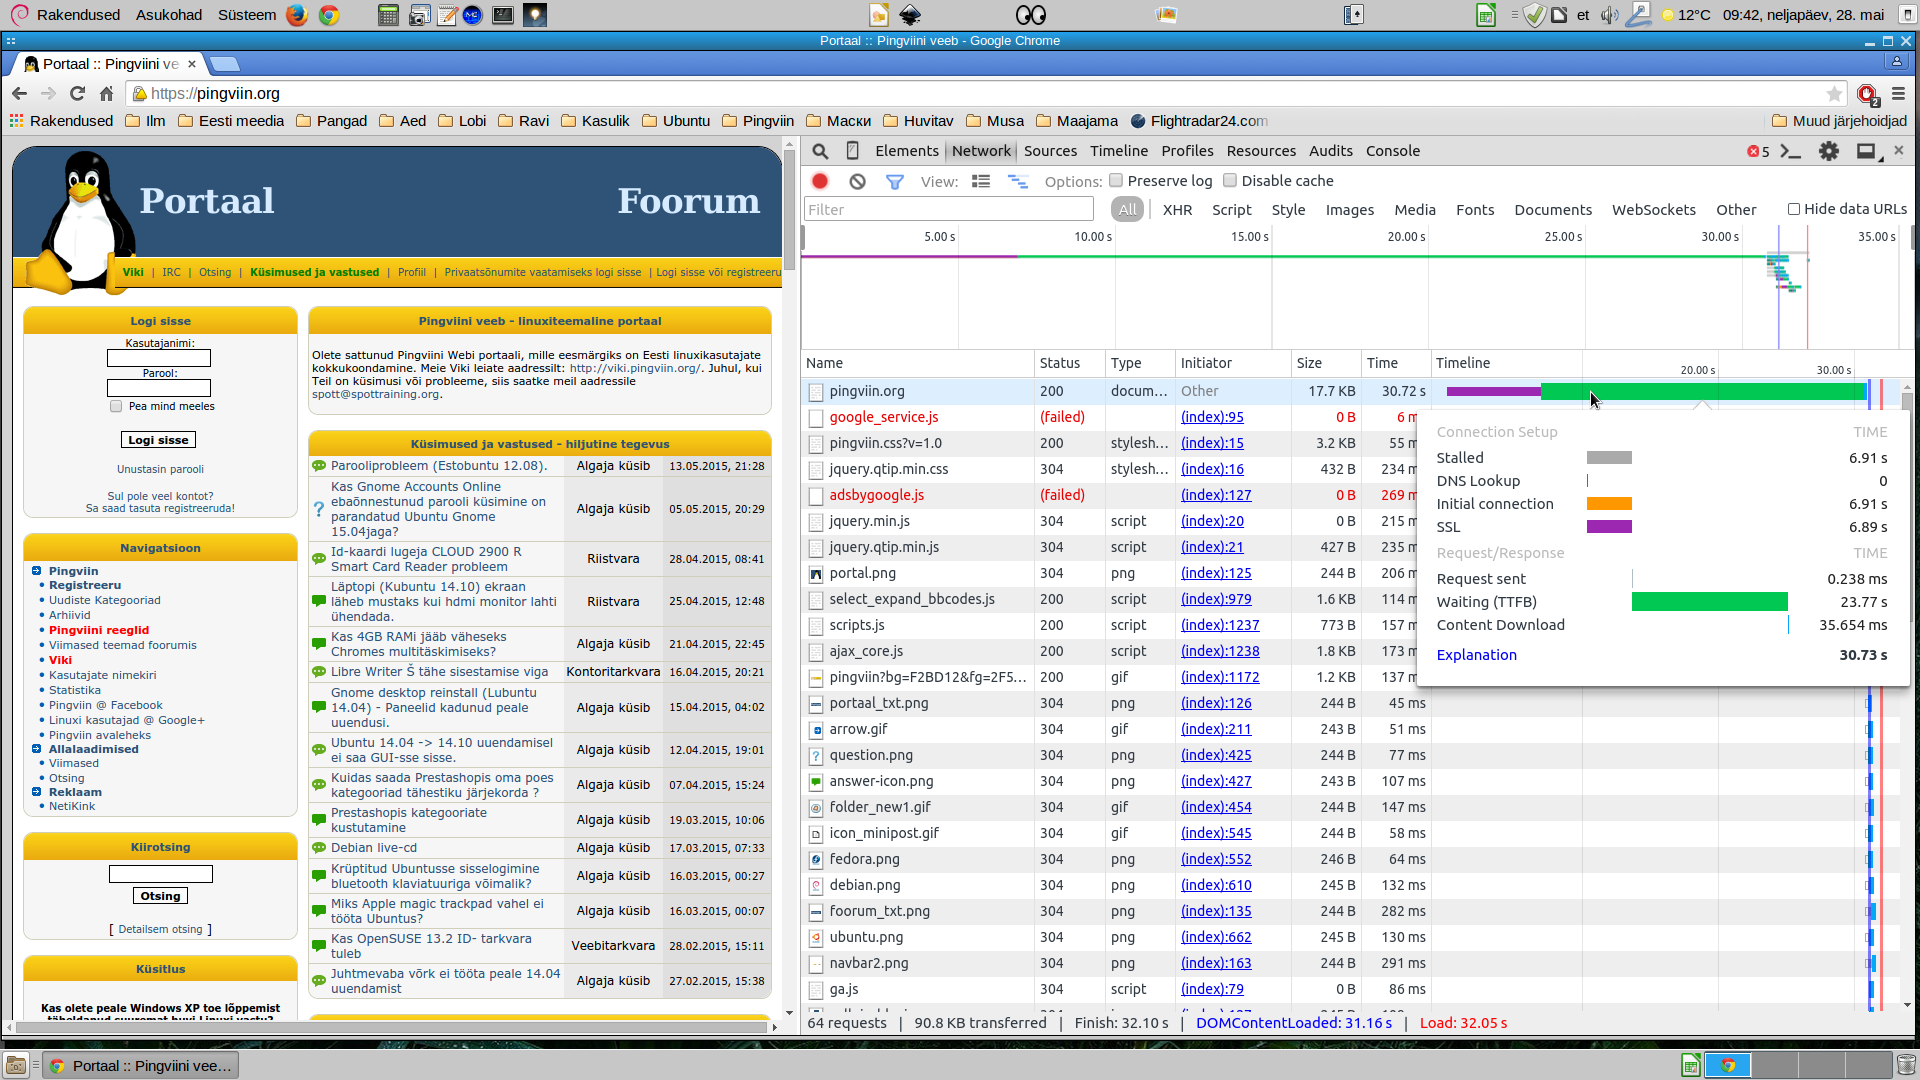Viewport: 1920px width, 1080px height.
Task: Click the Tux penguin logo
Action: [78, 222]
